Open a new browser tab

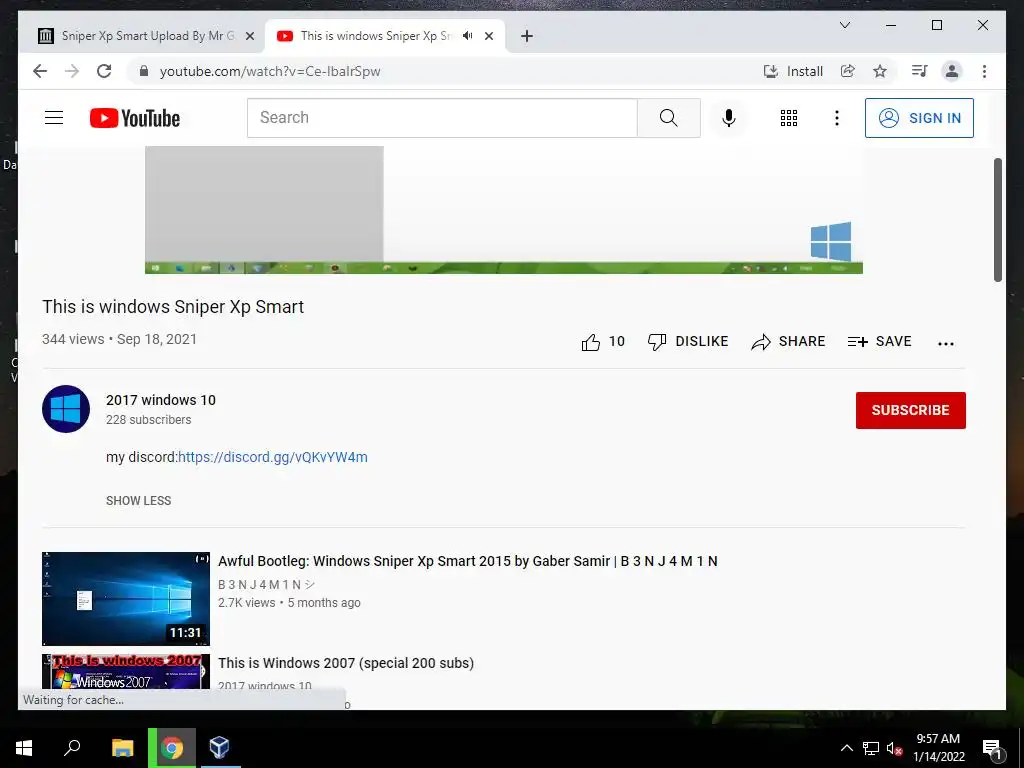[x=527, y=36]
